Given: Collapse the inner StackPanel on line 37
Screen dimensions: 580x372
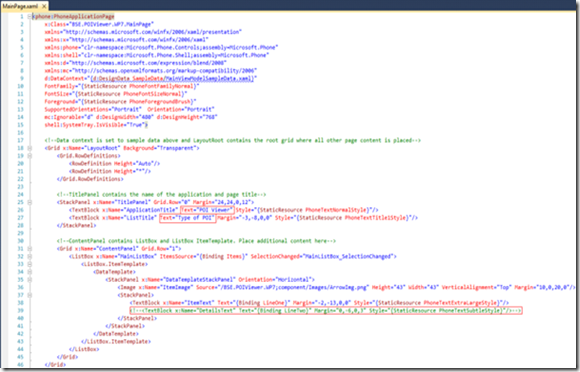Looking at the screenshot, I should pyautogui.click(x=30, y=295).
